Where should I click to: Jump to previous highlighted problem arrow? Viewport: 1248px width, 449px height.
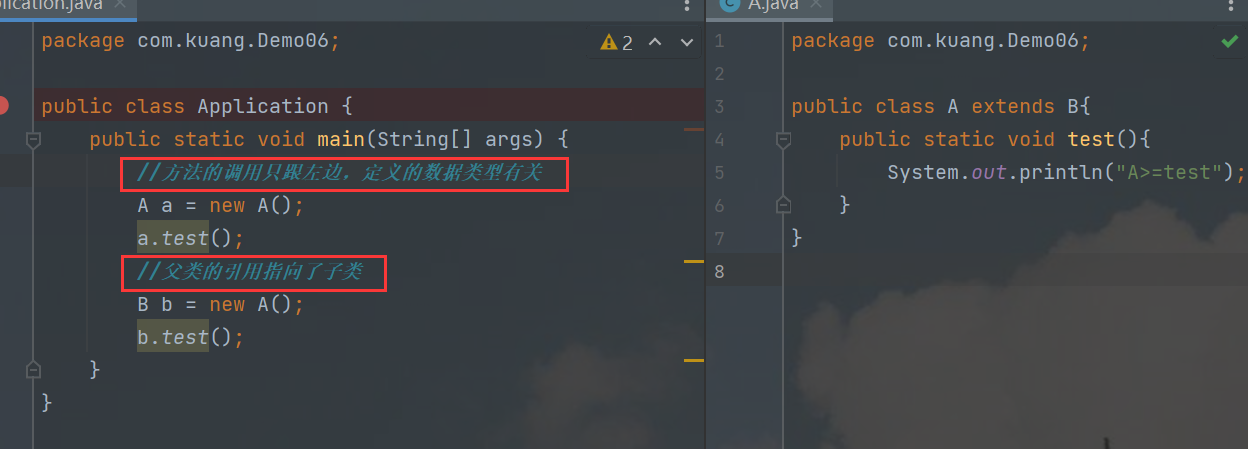click(x=656, y=43)
